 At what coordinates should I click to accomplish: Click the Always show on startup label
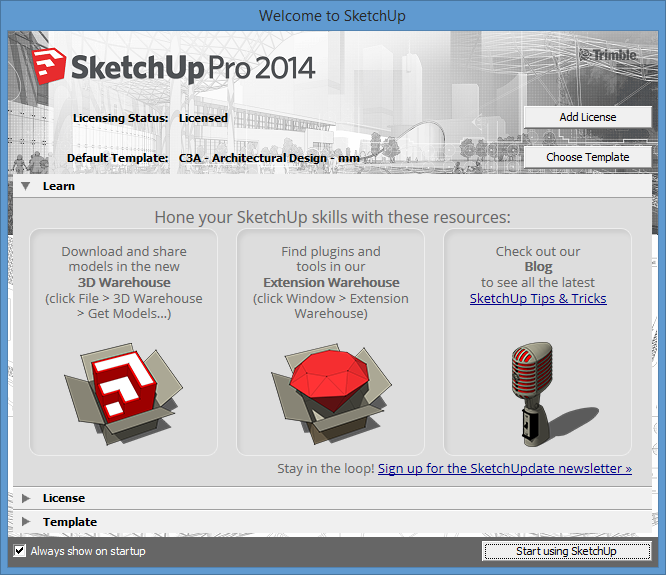tap(88, 551)
